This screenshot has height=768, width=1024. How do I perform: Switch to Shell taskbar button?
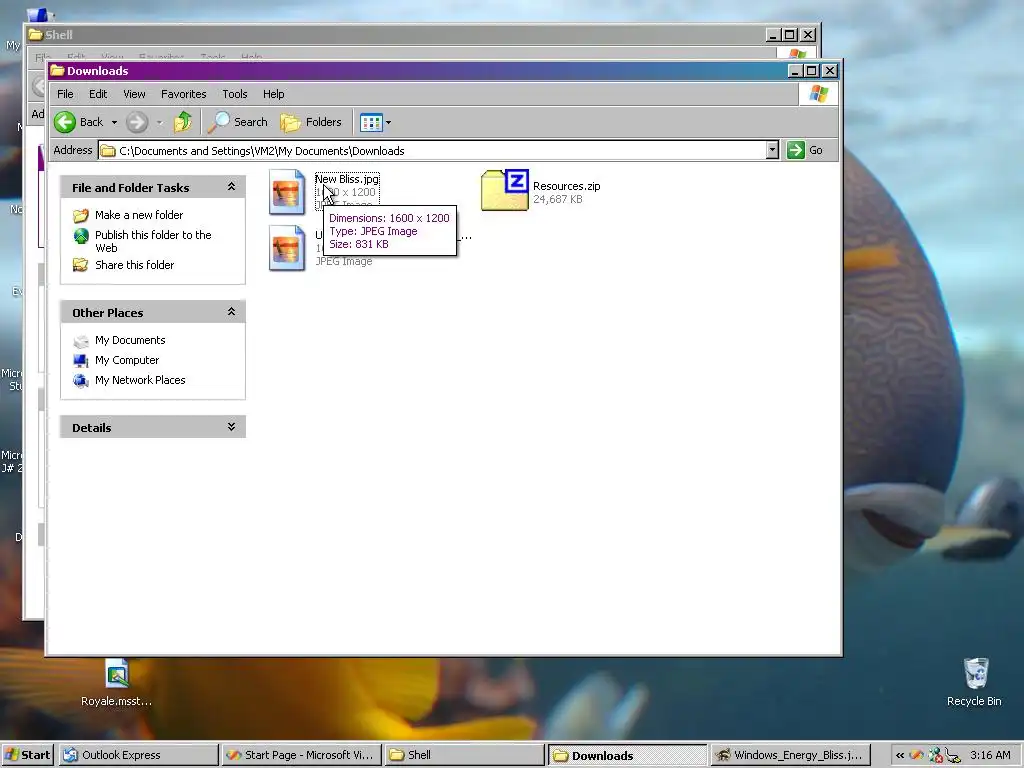coord(465,755)
